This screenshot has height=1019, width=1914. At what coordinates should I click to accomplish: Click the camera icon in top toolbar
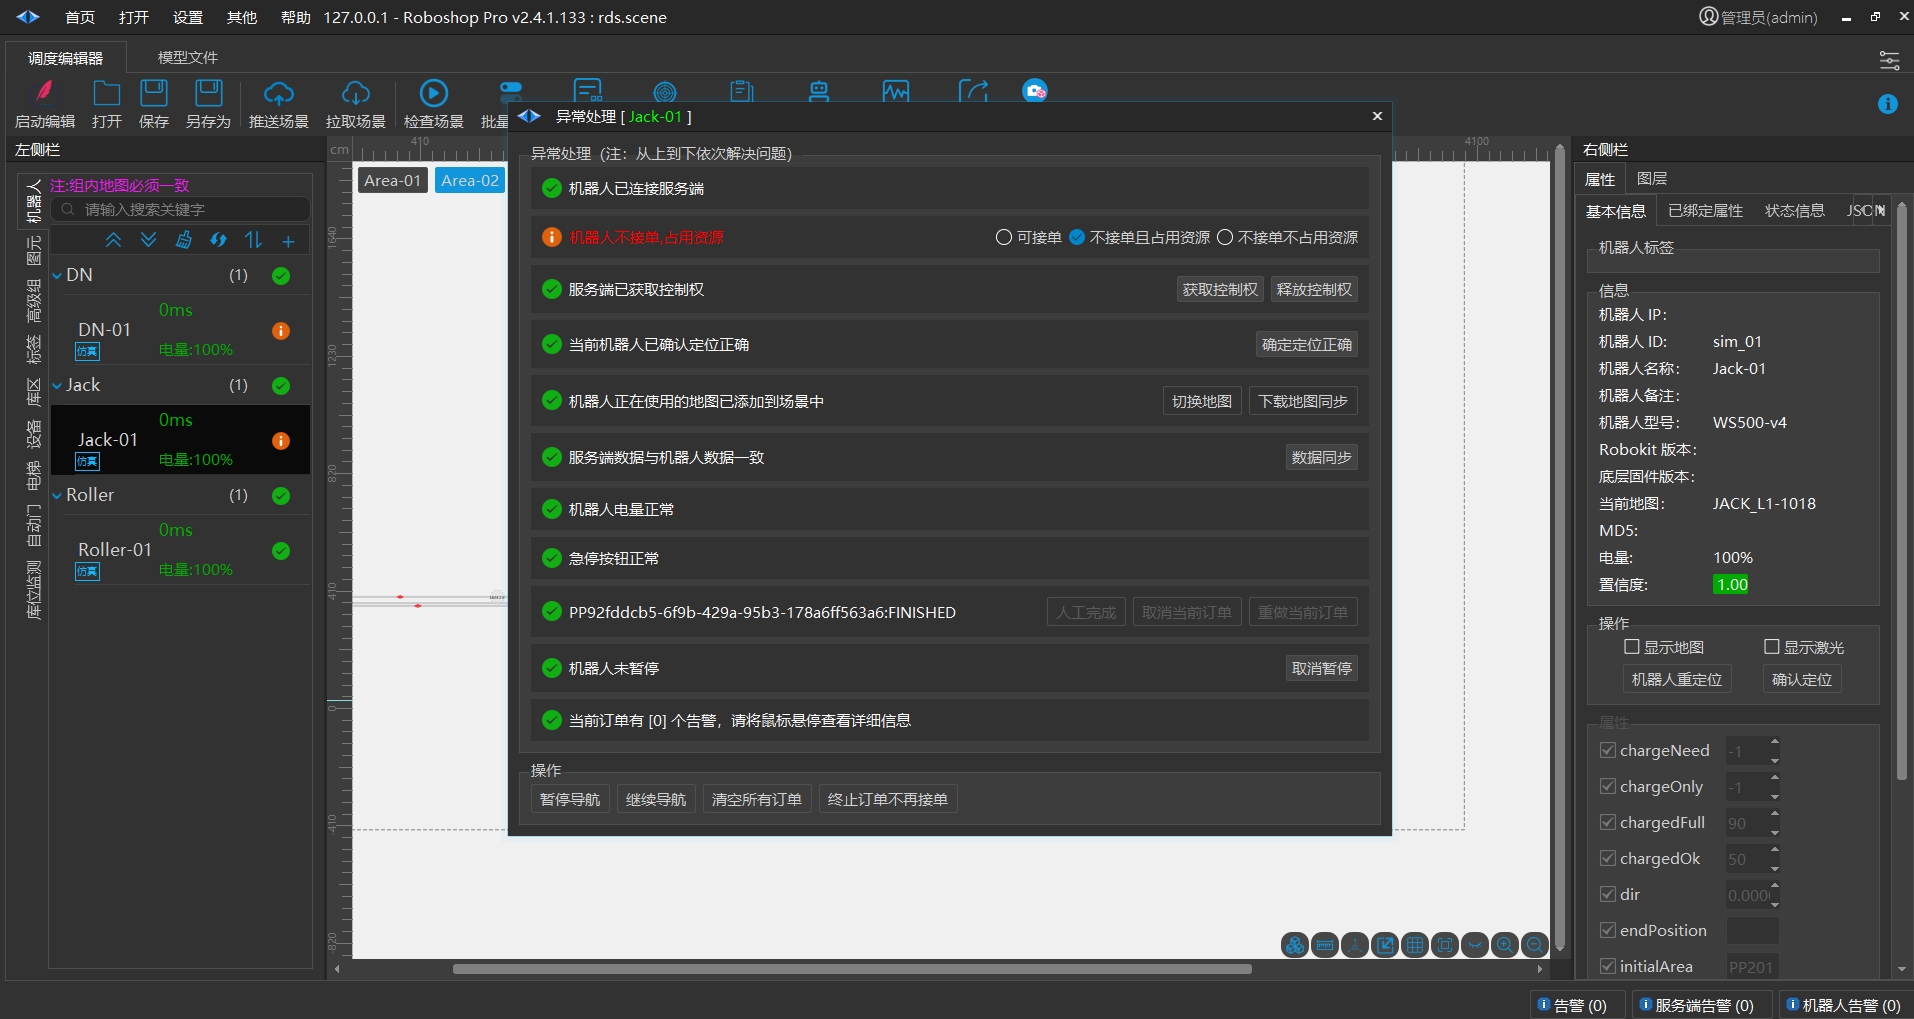[x=1035, y=91]
